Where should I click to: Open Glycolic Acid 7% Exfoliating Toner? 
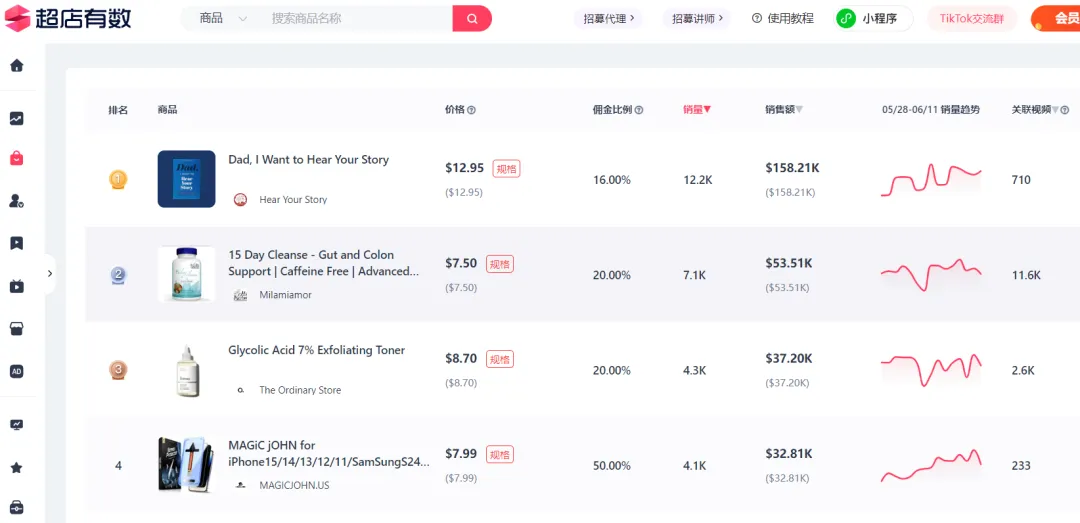coord(317,350)
